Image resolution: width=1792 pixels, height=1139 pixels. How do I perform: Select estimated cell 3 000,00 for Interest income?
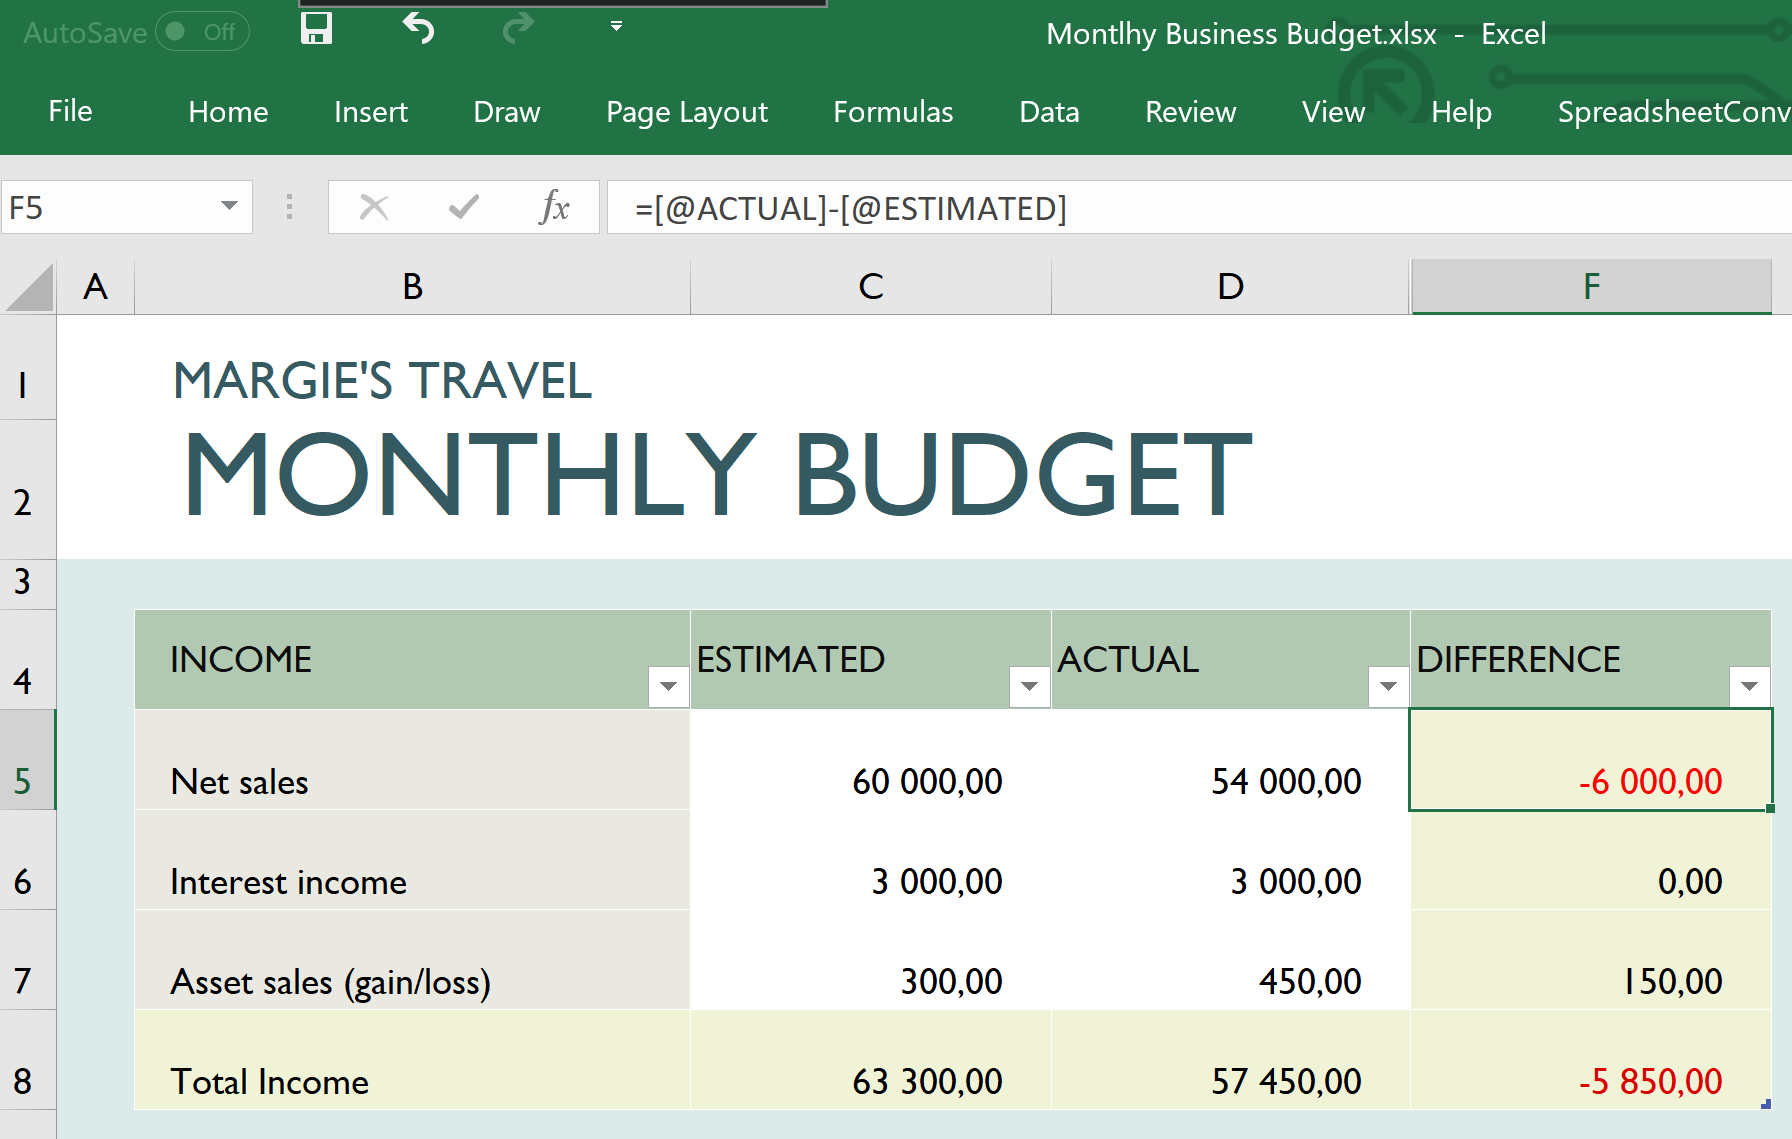(x=870, y=860)
